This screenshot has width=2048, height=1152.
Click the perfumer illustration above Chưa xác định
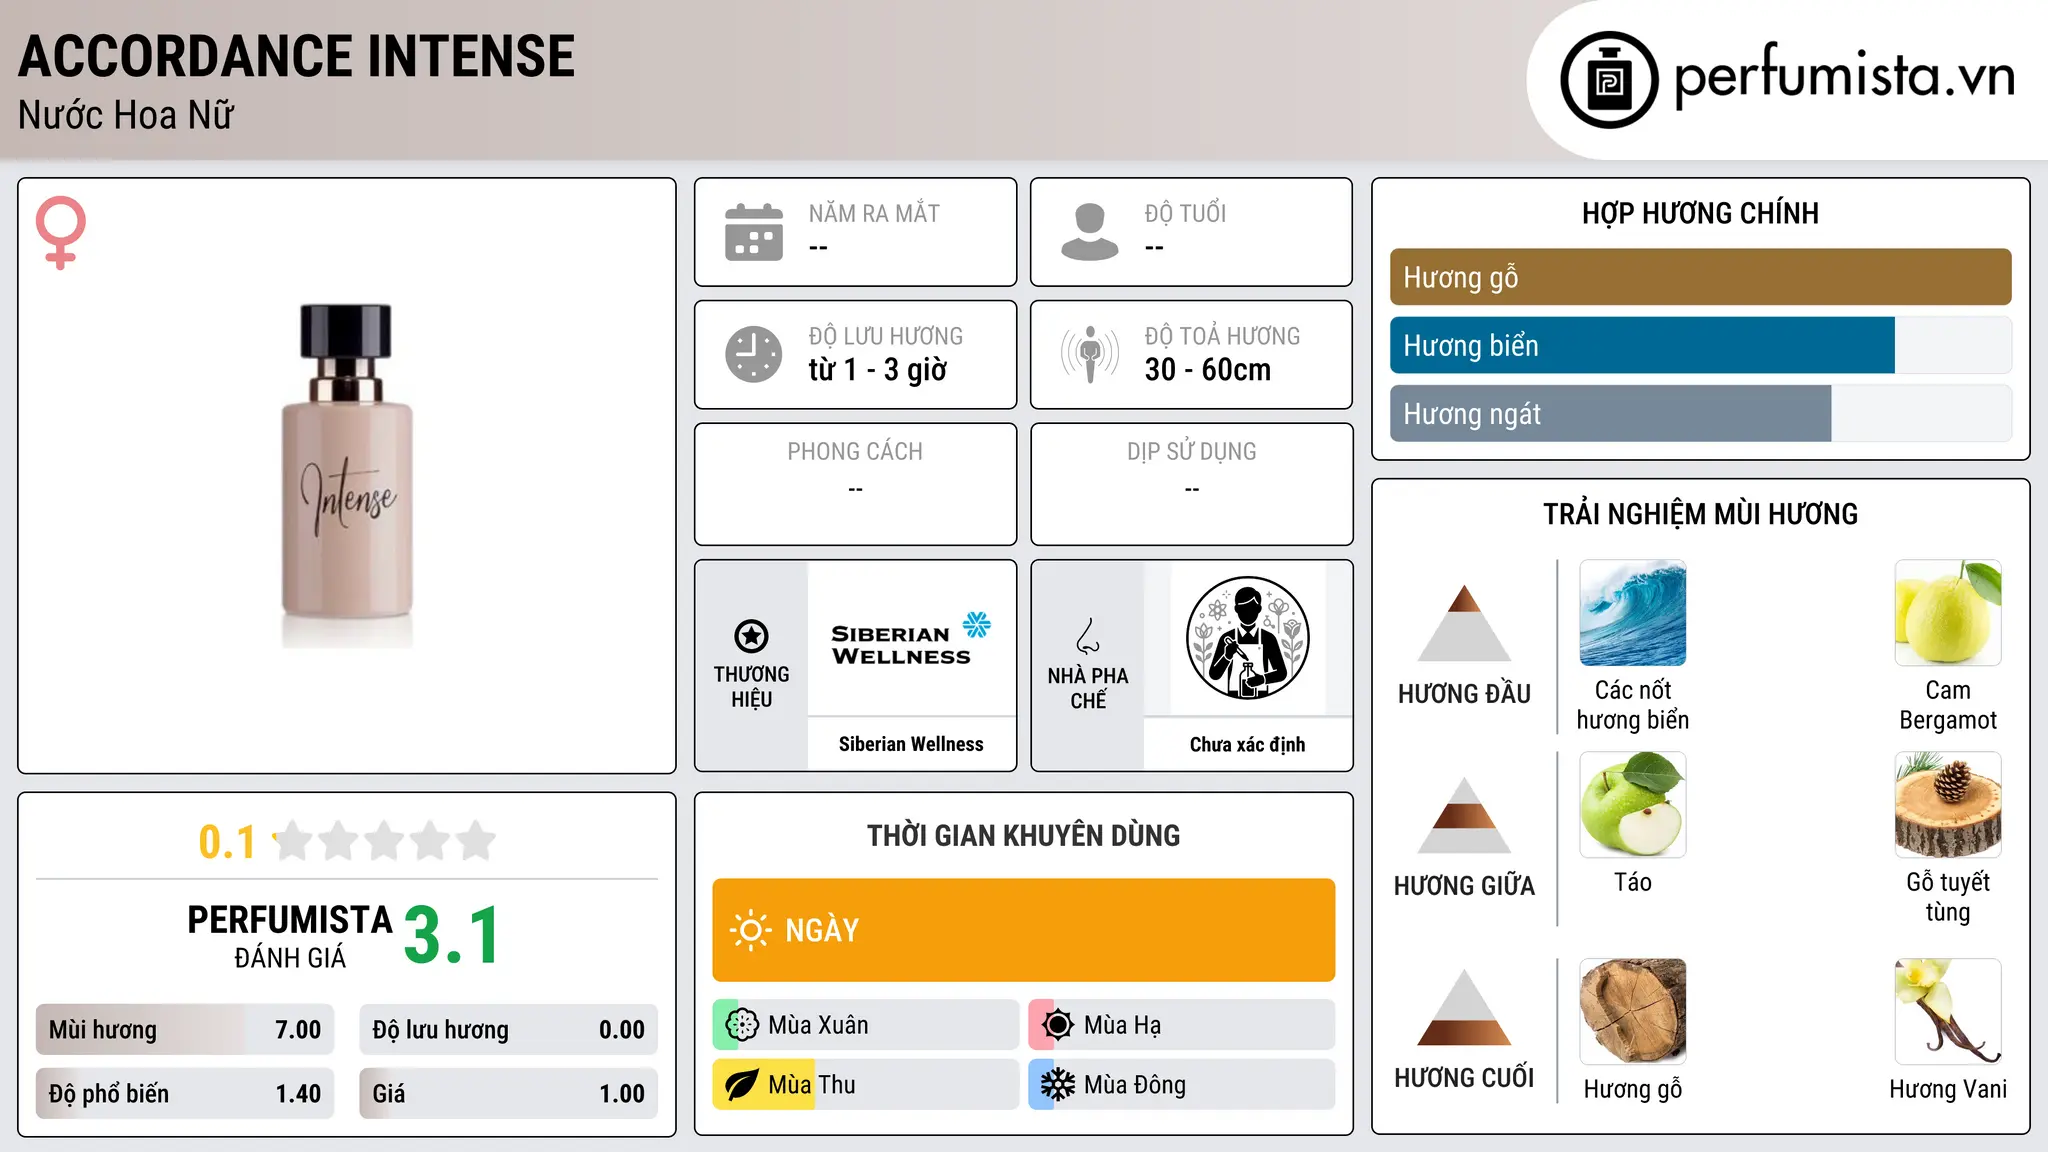(1247, 638)
